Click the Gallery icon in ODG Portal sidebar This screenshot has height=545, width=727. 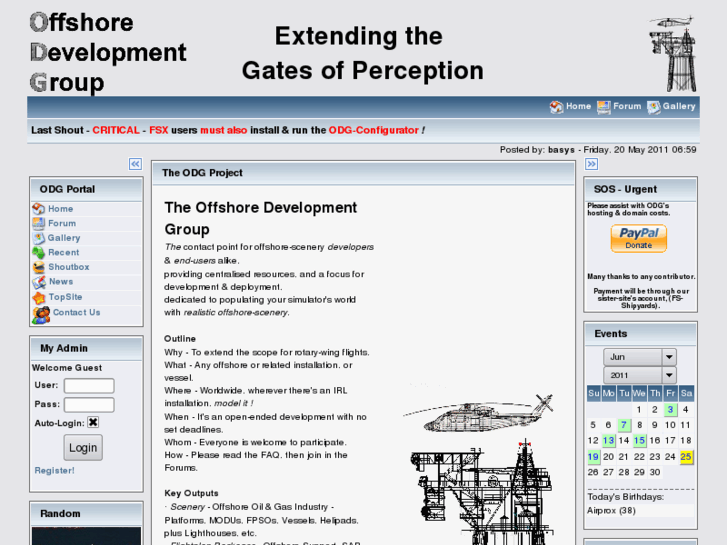(x=38, y=238)
